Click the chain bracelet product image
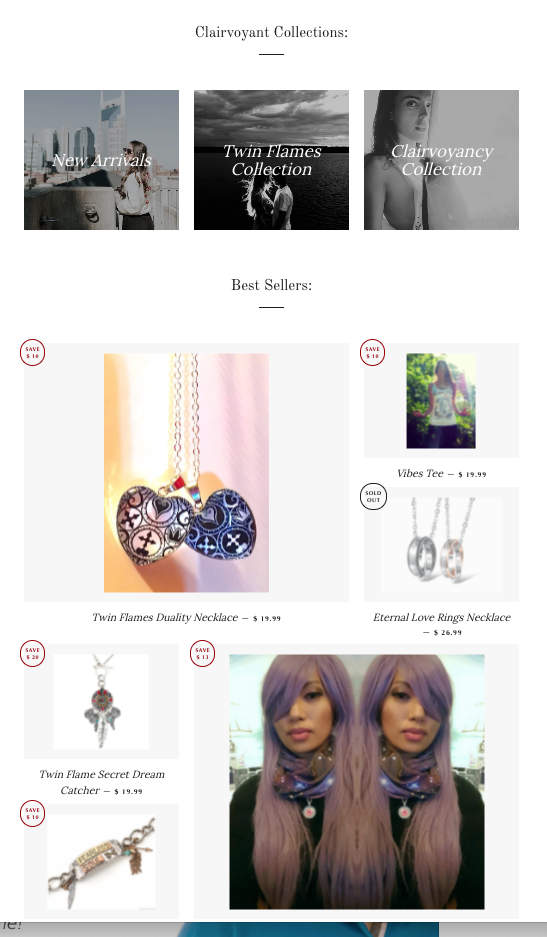 coord(101,862)
